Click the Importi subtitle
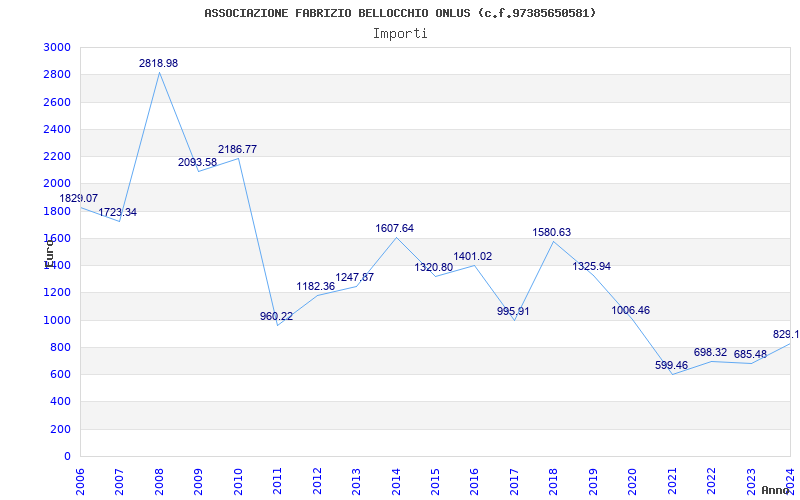This screenshot has height=500, width=800. [x=400, y=34]
